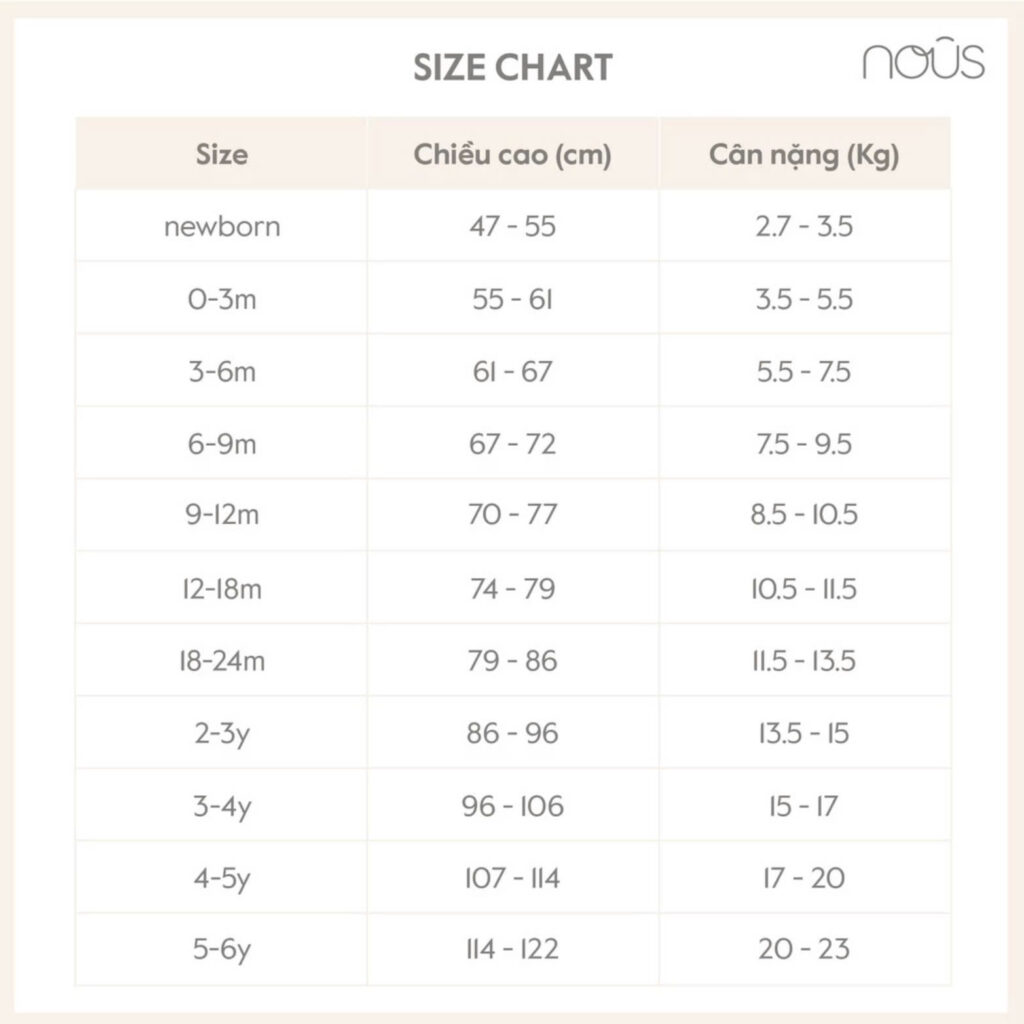Click the 6-9m size cell

point(222,444)
